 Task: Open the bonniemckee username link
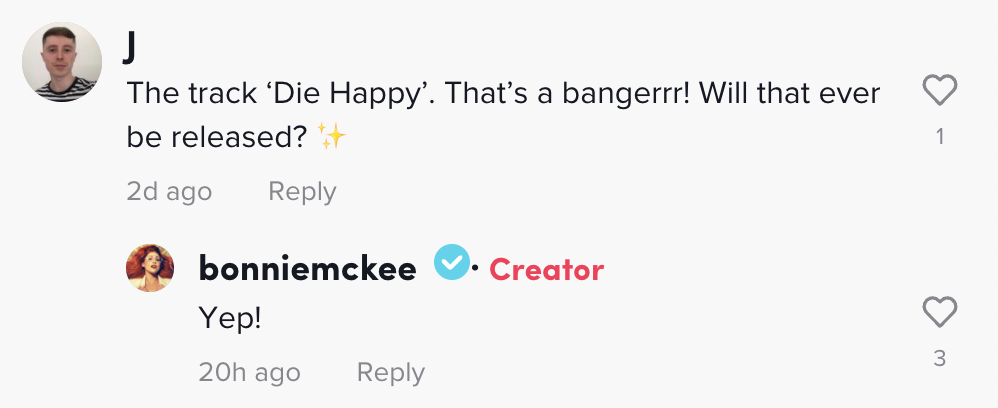[x=307, y=268]
